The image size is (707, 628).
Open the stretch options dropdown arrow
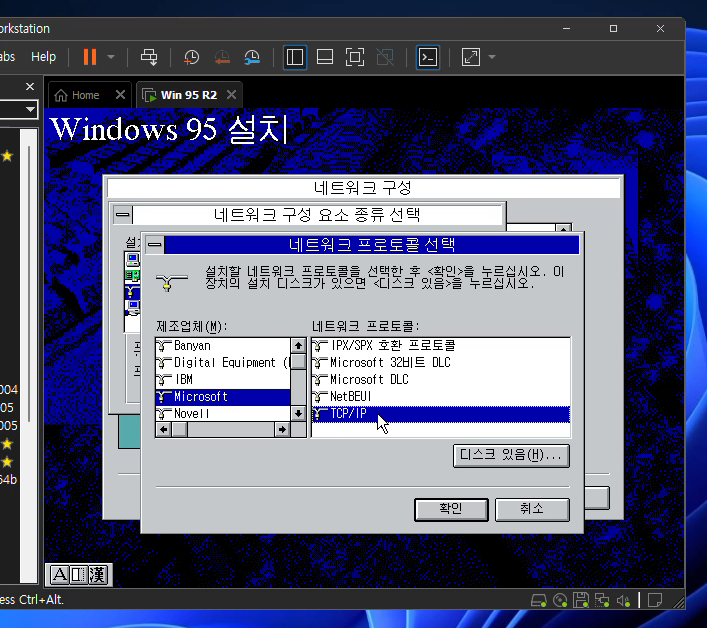[x=492, y=57]
